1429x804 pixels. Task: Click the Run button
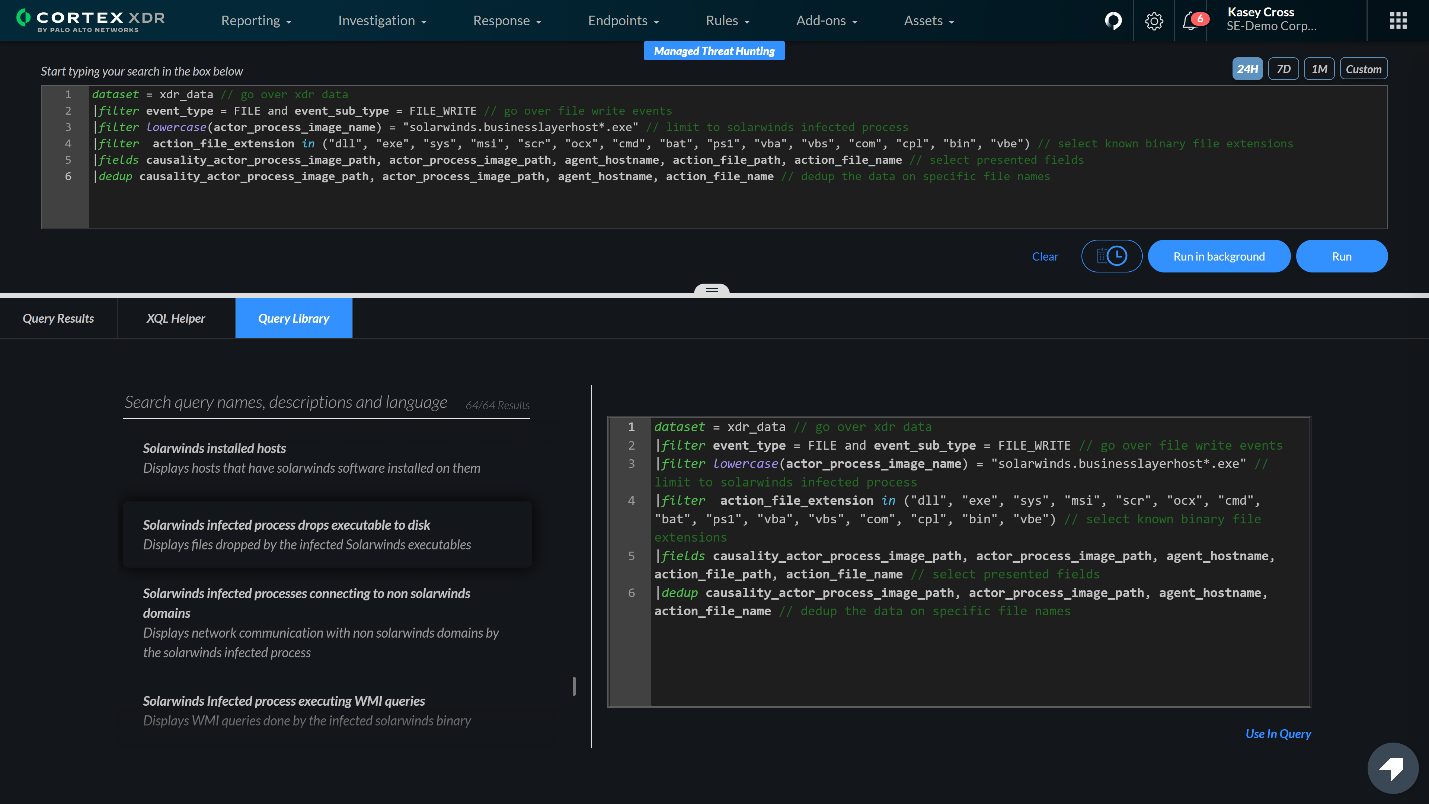[1342, 256]
